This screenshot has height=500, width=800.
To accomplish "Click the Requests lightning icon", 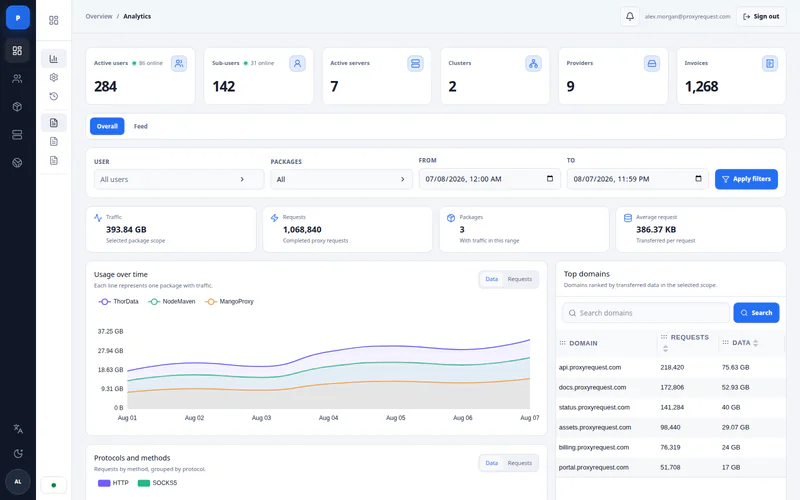I will (x=274, y=218).
